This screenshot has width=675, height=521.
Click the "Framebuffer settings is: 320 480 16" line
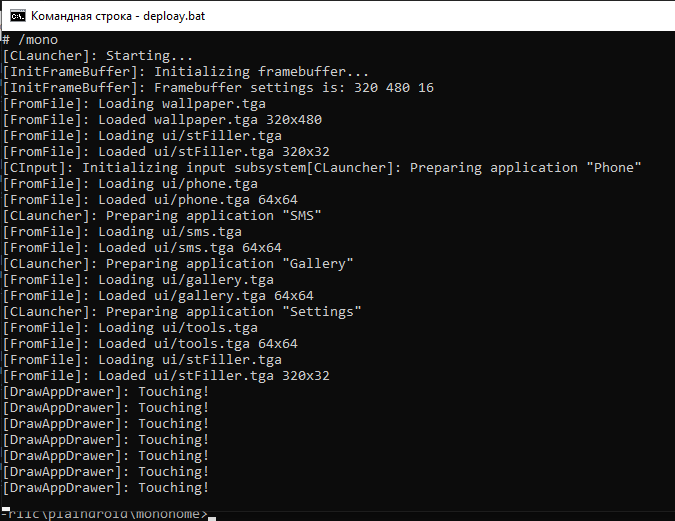[x=218, y=88]
